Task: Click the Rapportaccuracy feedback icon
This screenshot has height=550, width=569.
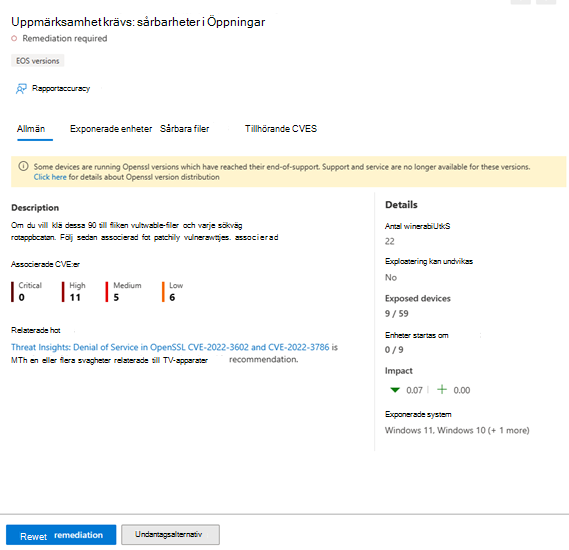Action: (x=21, y=89)
